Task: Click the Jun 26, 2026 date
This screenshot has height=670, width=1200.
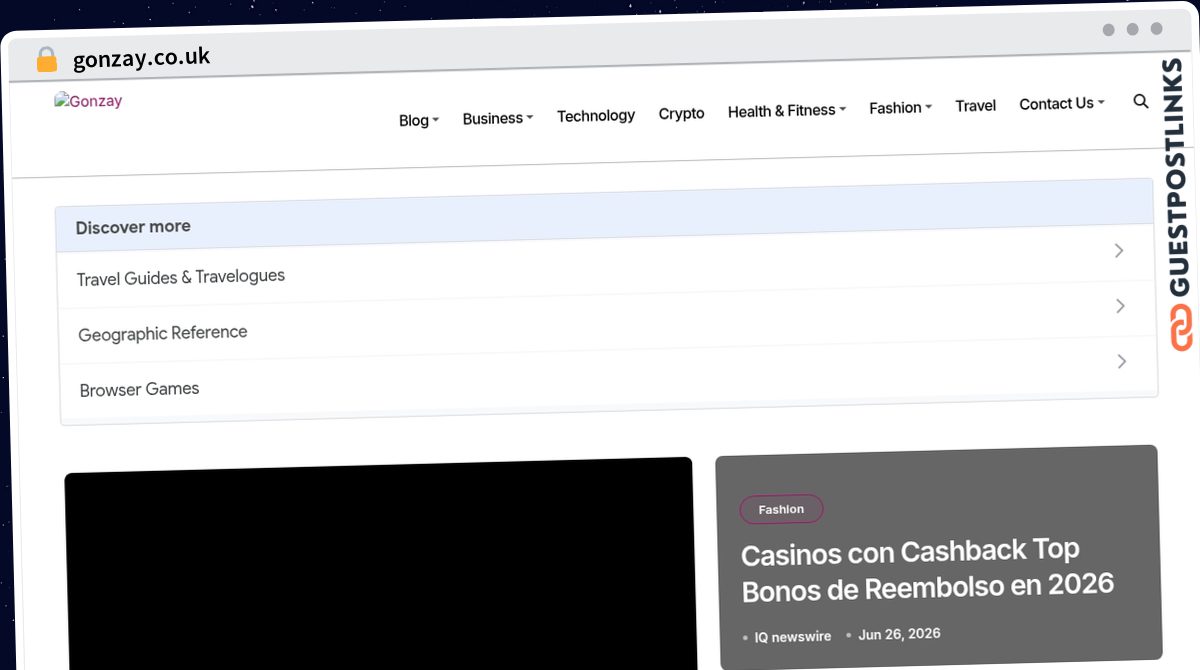Action: (x=899, y=634)
